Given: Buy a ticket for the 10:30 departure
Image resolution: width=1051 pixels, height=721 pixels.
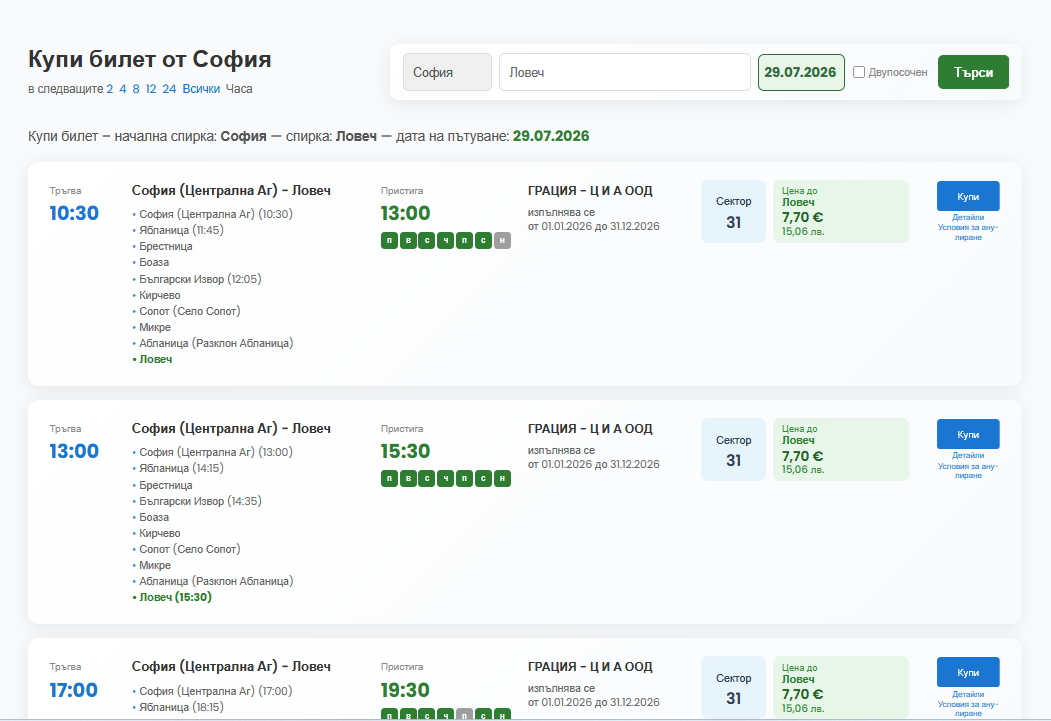Looking at the screenshot, I should coord(968,196).
